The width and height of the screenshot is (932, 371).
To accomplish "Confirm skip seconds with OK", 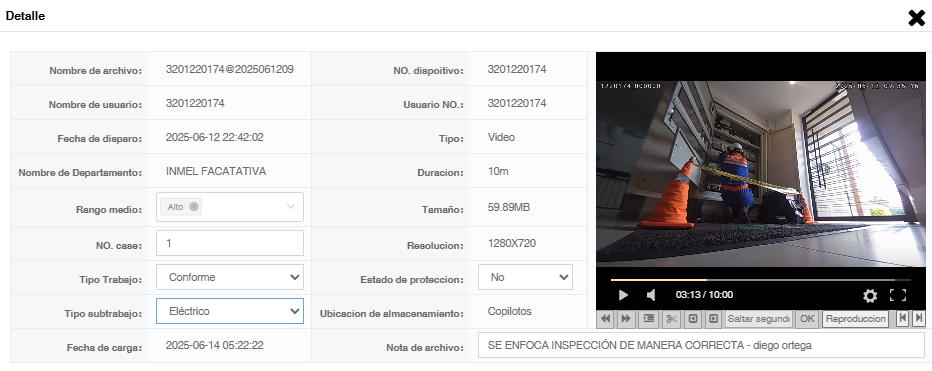I will [807, 319].
